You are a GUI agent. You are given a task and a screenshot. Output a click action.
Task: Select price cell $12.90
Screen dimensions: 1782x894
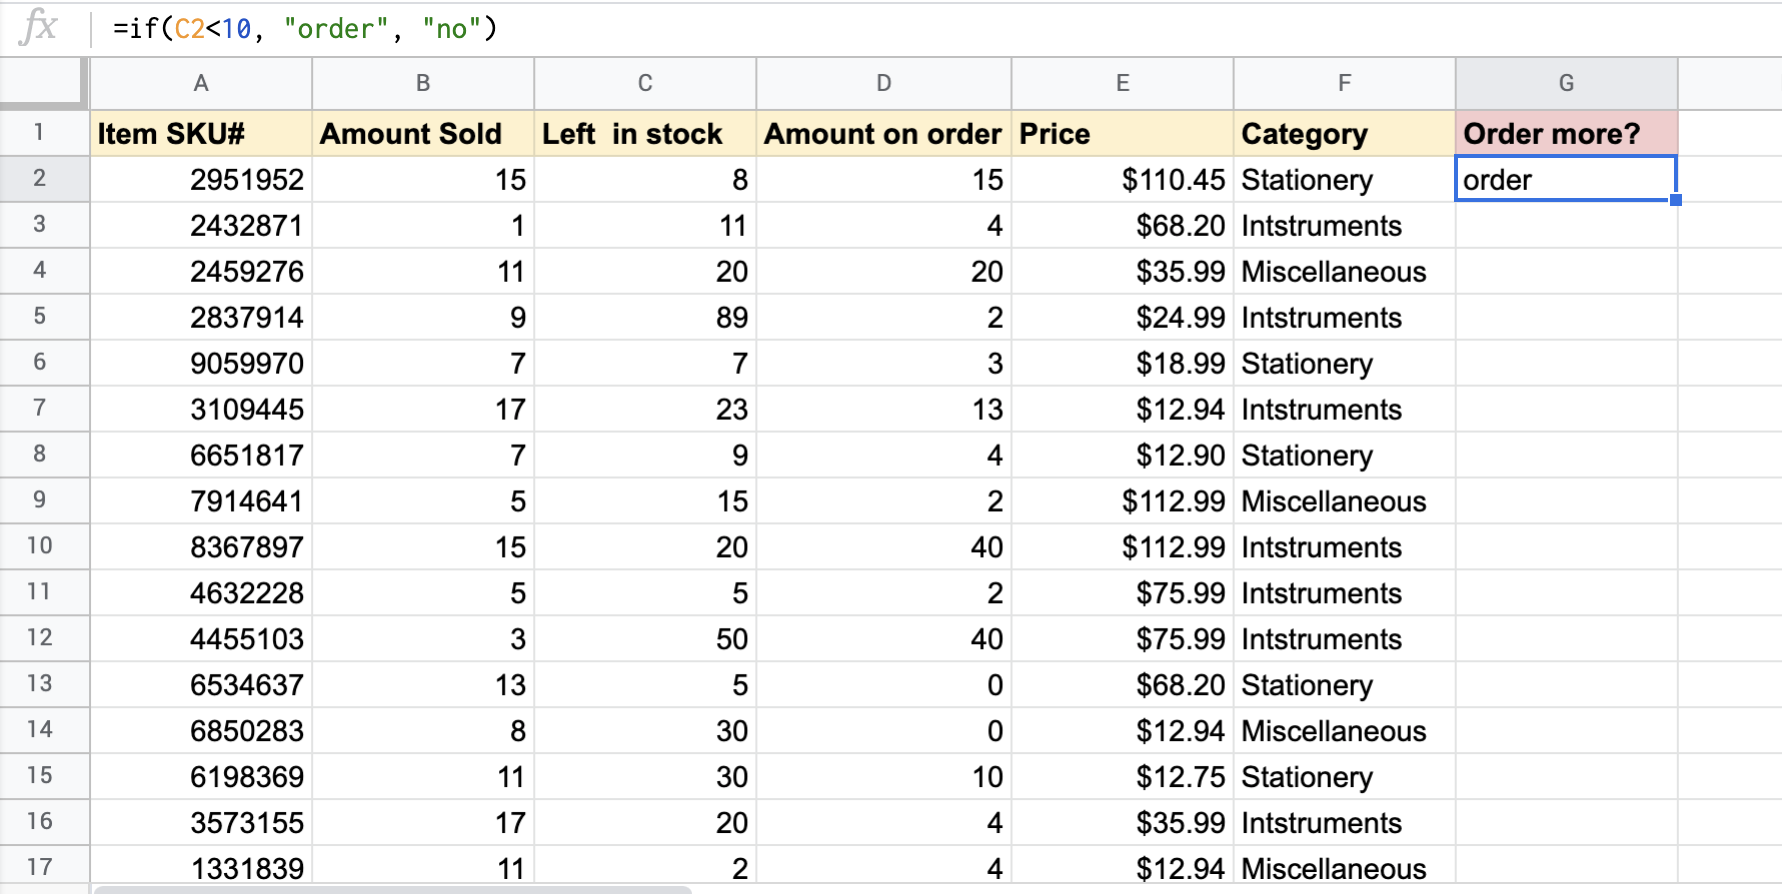point(1122,455)
